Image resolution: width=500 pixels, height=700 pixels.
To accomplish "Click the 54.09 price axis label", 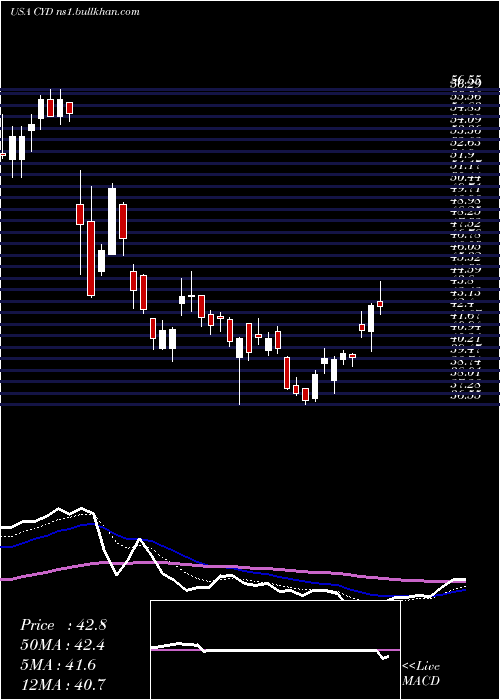I will click(x=465, y=120).
